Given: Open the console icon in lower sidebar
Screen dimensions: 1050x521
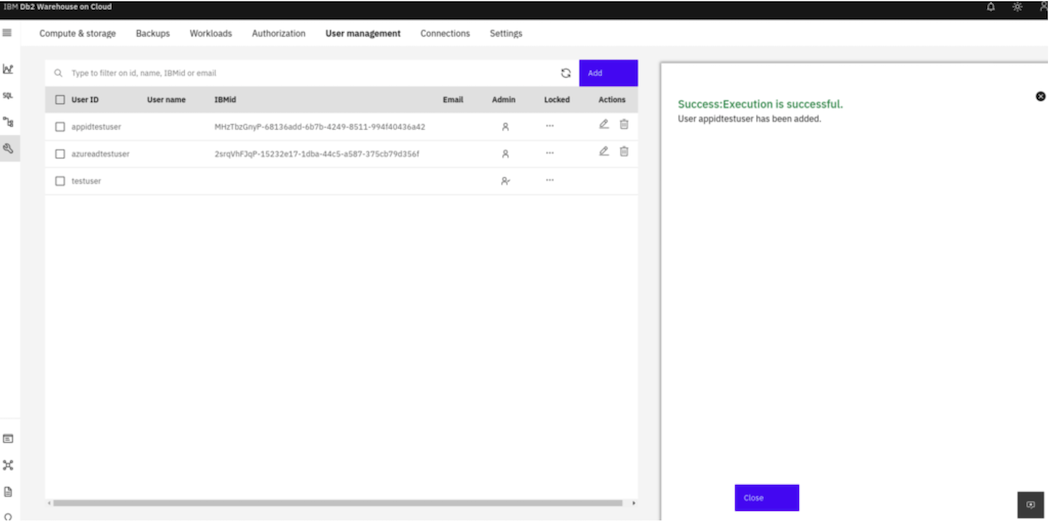Looking at the screenshot, I should [x=8, y=439].
